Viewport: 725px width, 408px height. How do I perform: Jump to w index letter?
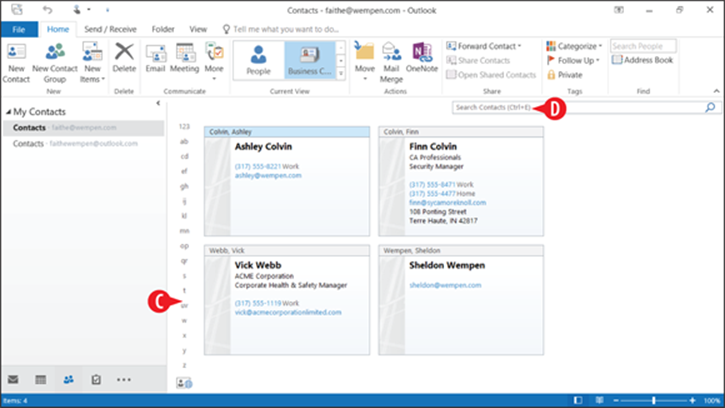pos(184,321)
